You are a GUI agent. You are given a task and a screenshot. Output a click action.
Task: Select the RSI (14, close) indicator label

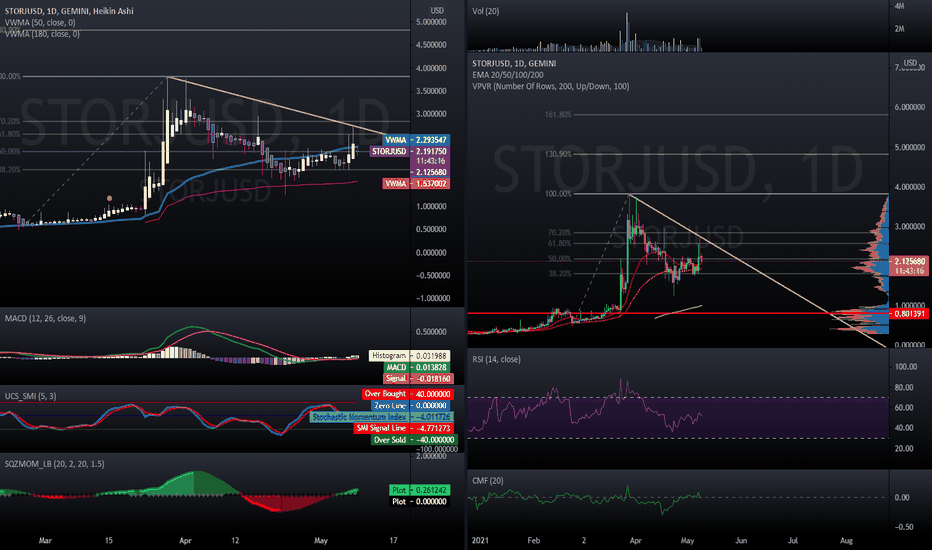coord(496,359)
